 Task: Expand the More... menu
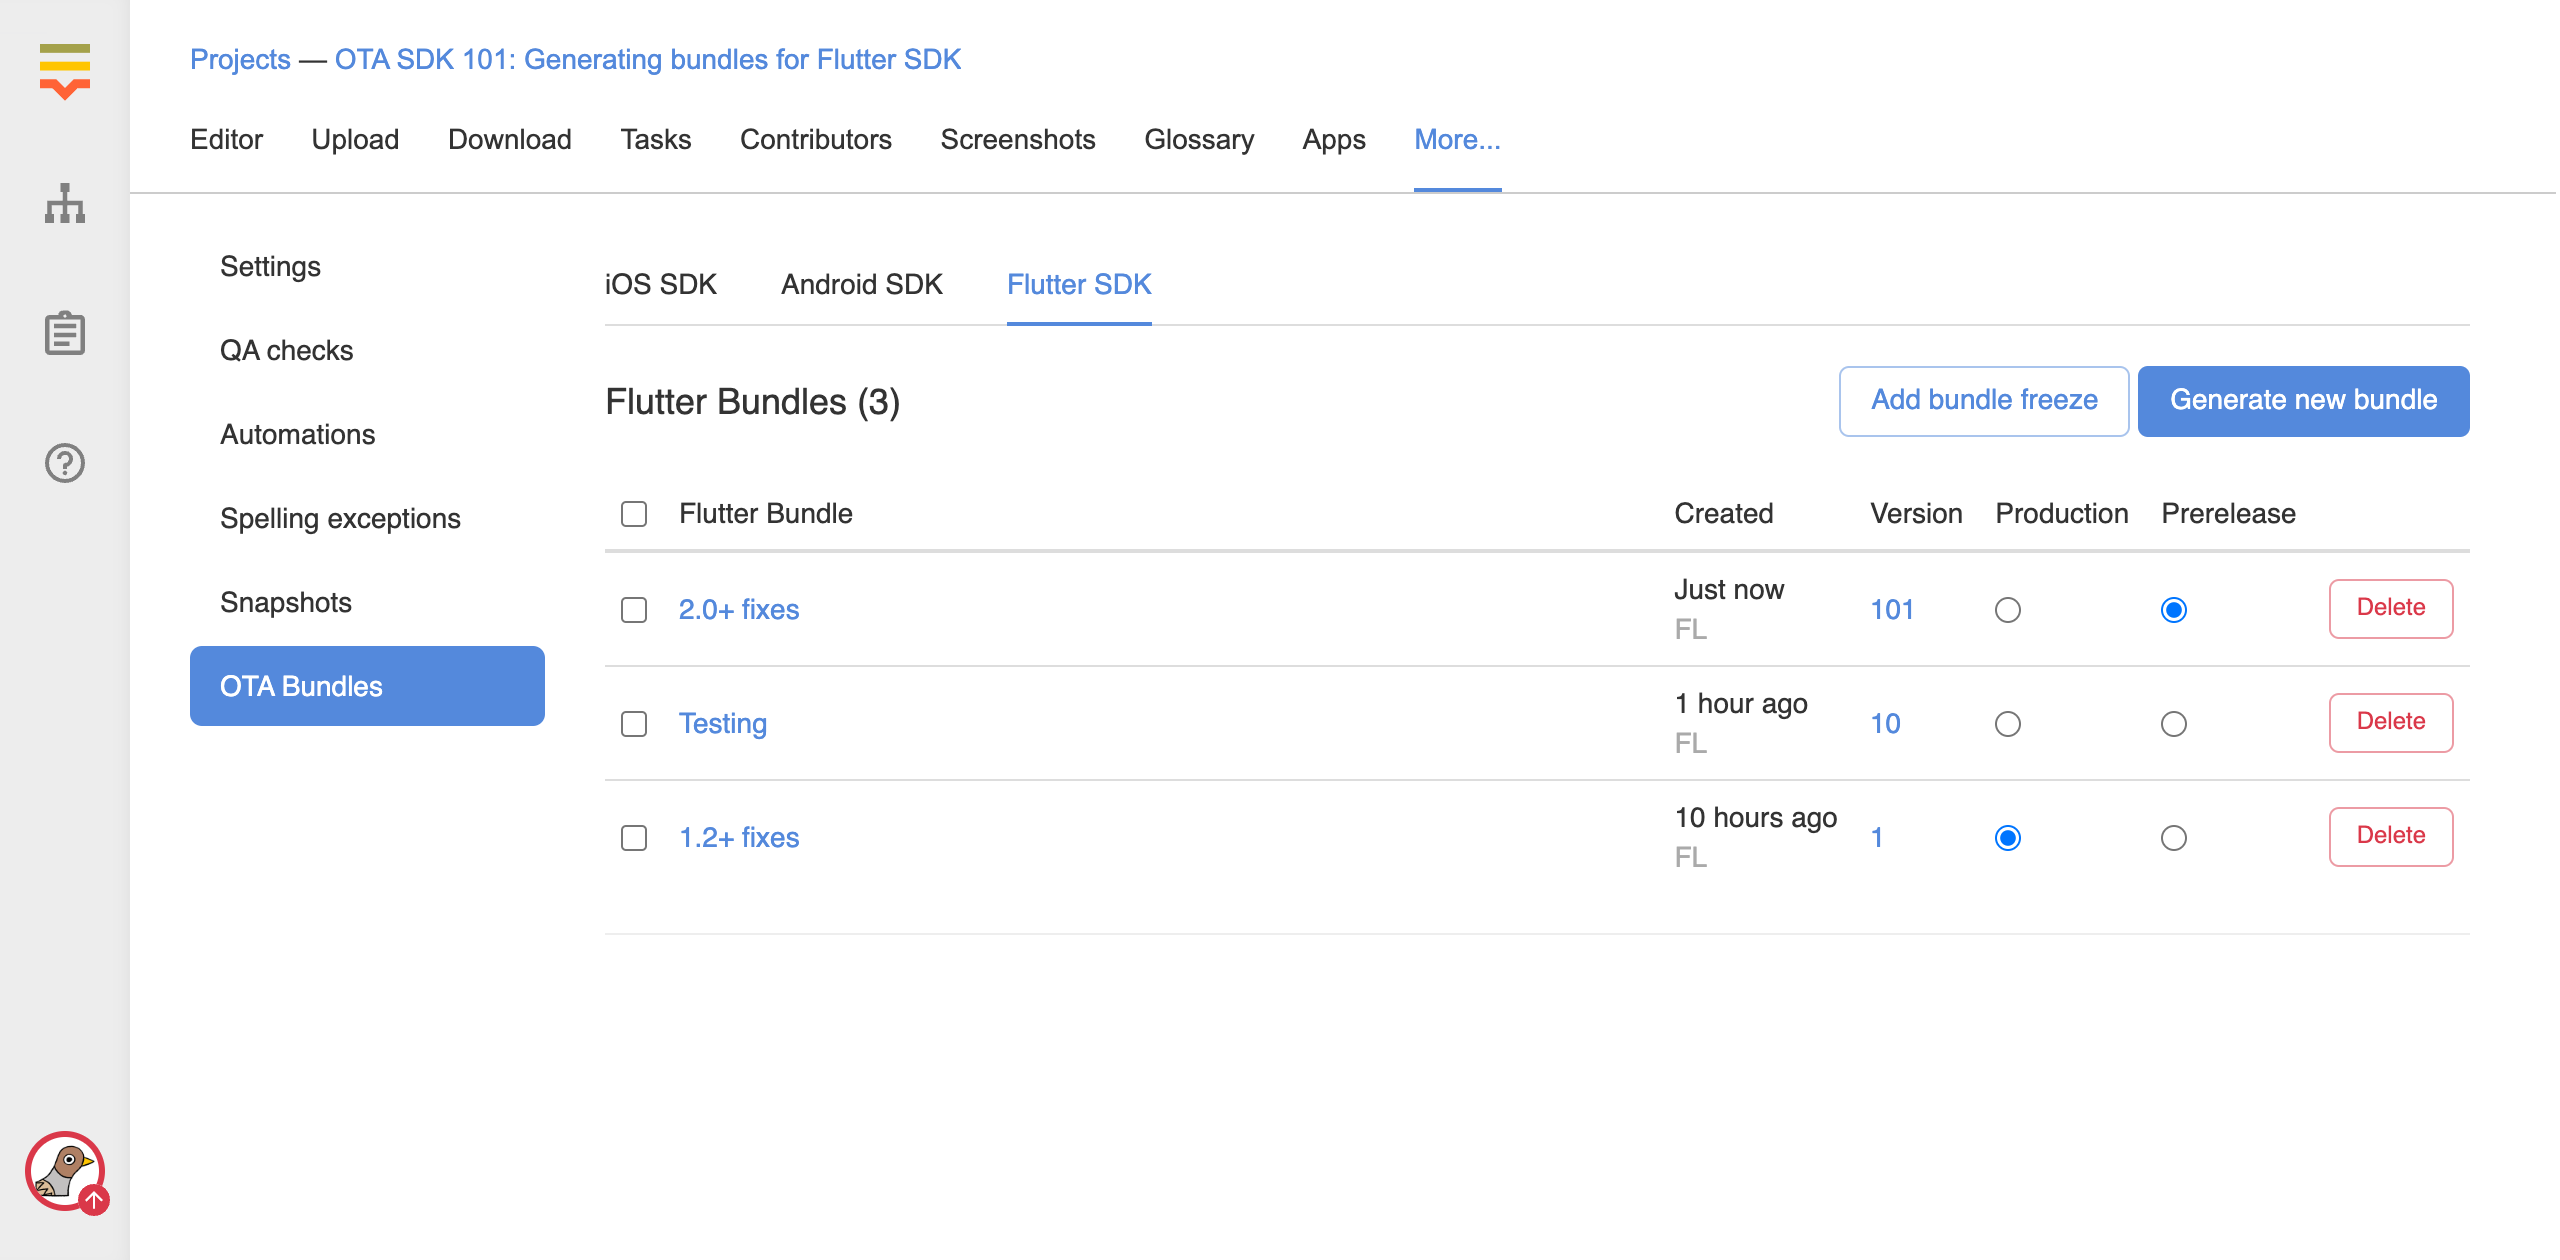point(1456,140)
